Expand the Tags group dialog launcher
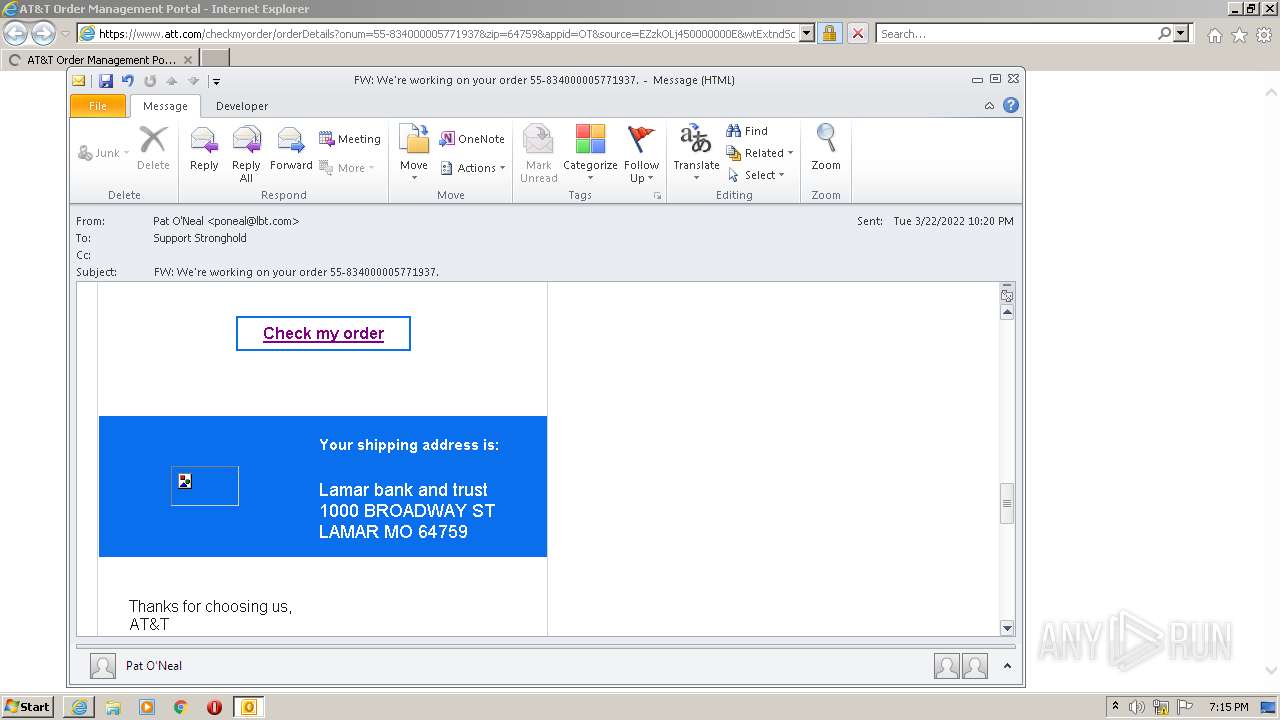The width and height of the screenshot is (1280, 720). 658,196
